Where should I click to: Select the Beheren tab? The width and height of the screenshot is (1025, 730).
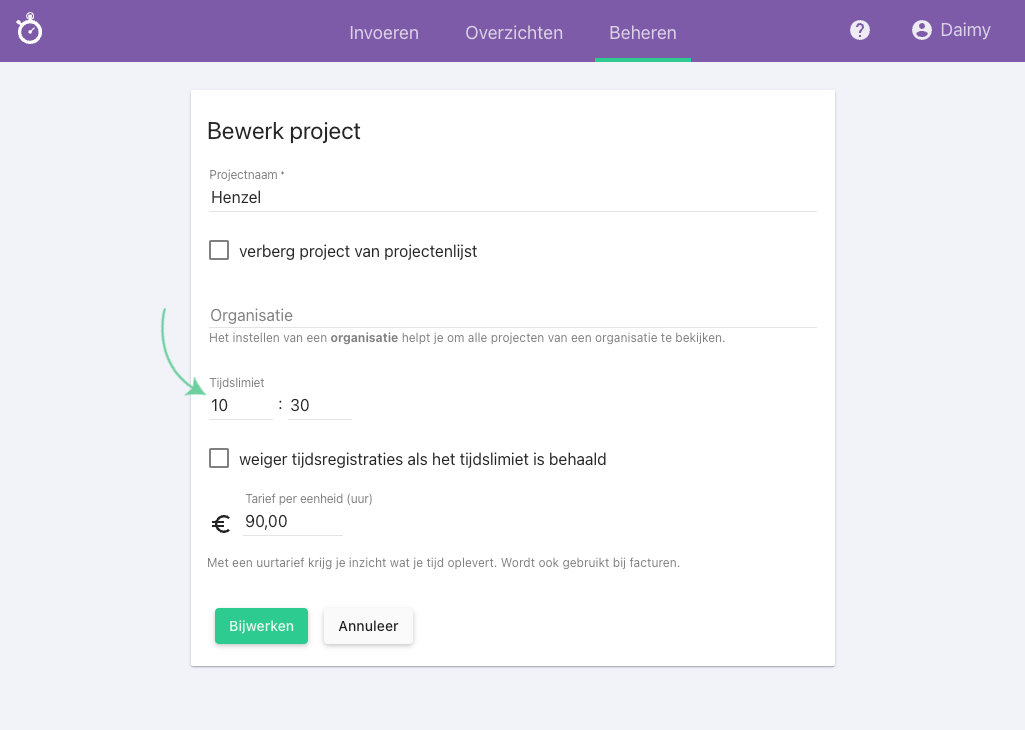point(643,33)
